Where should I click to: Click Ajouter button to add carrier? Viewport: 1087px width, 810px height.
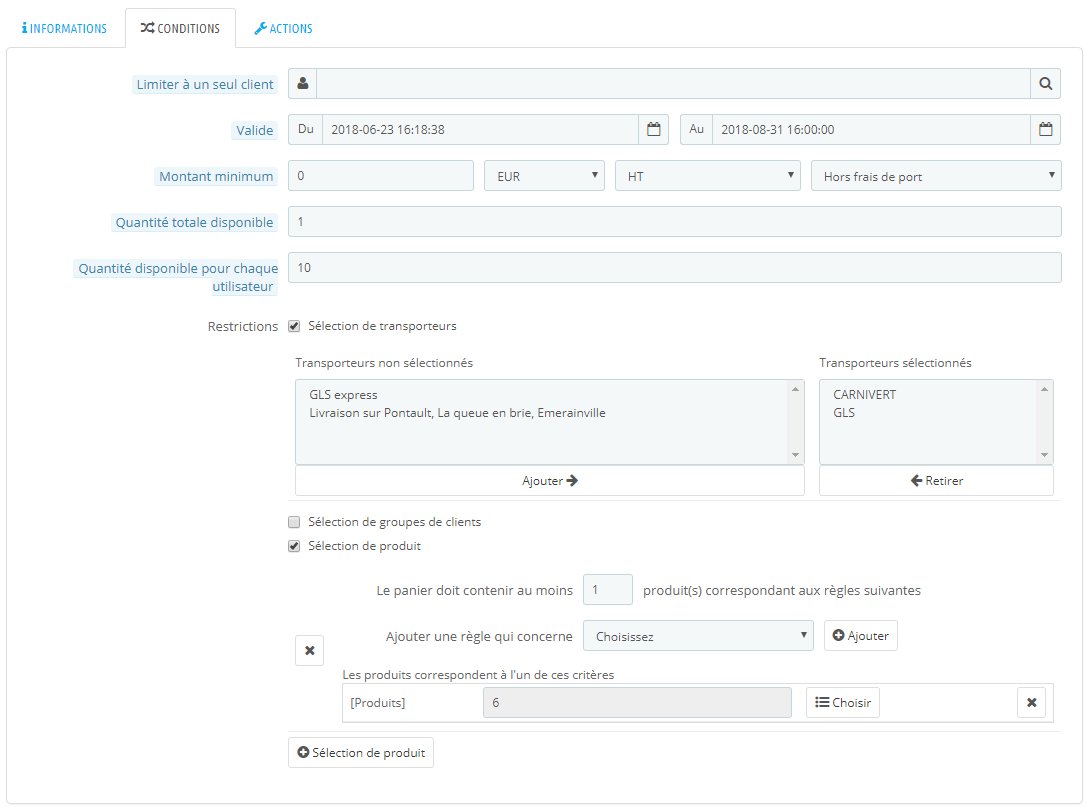(x=550, y=481)
